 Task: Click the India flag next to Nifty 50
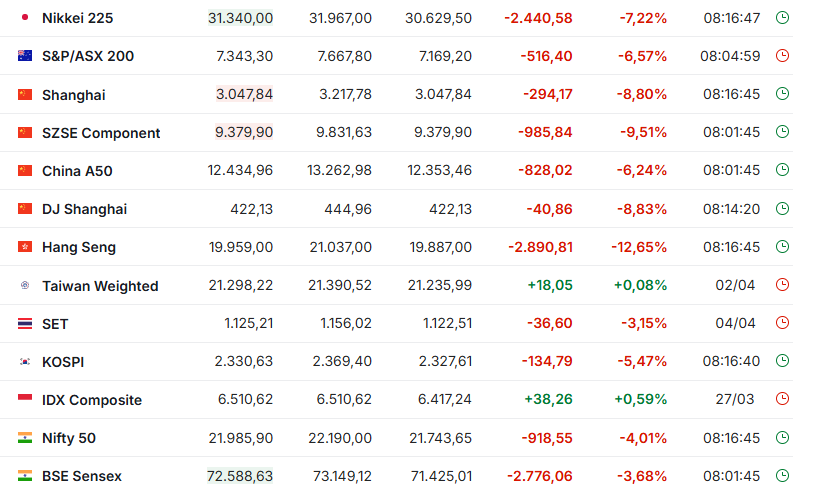pyautogui.click(x=25, y=437)
